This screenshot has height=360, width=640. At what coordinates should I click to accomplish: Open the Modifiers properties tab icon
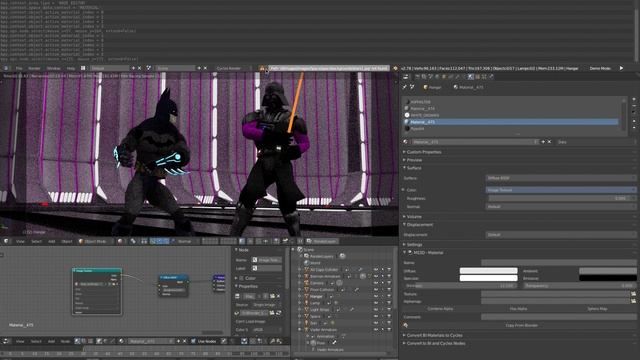458,76
